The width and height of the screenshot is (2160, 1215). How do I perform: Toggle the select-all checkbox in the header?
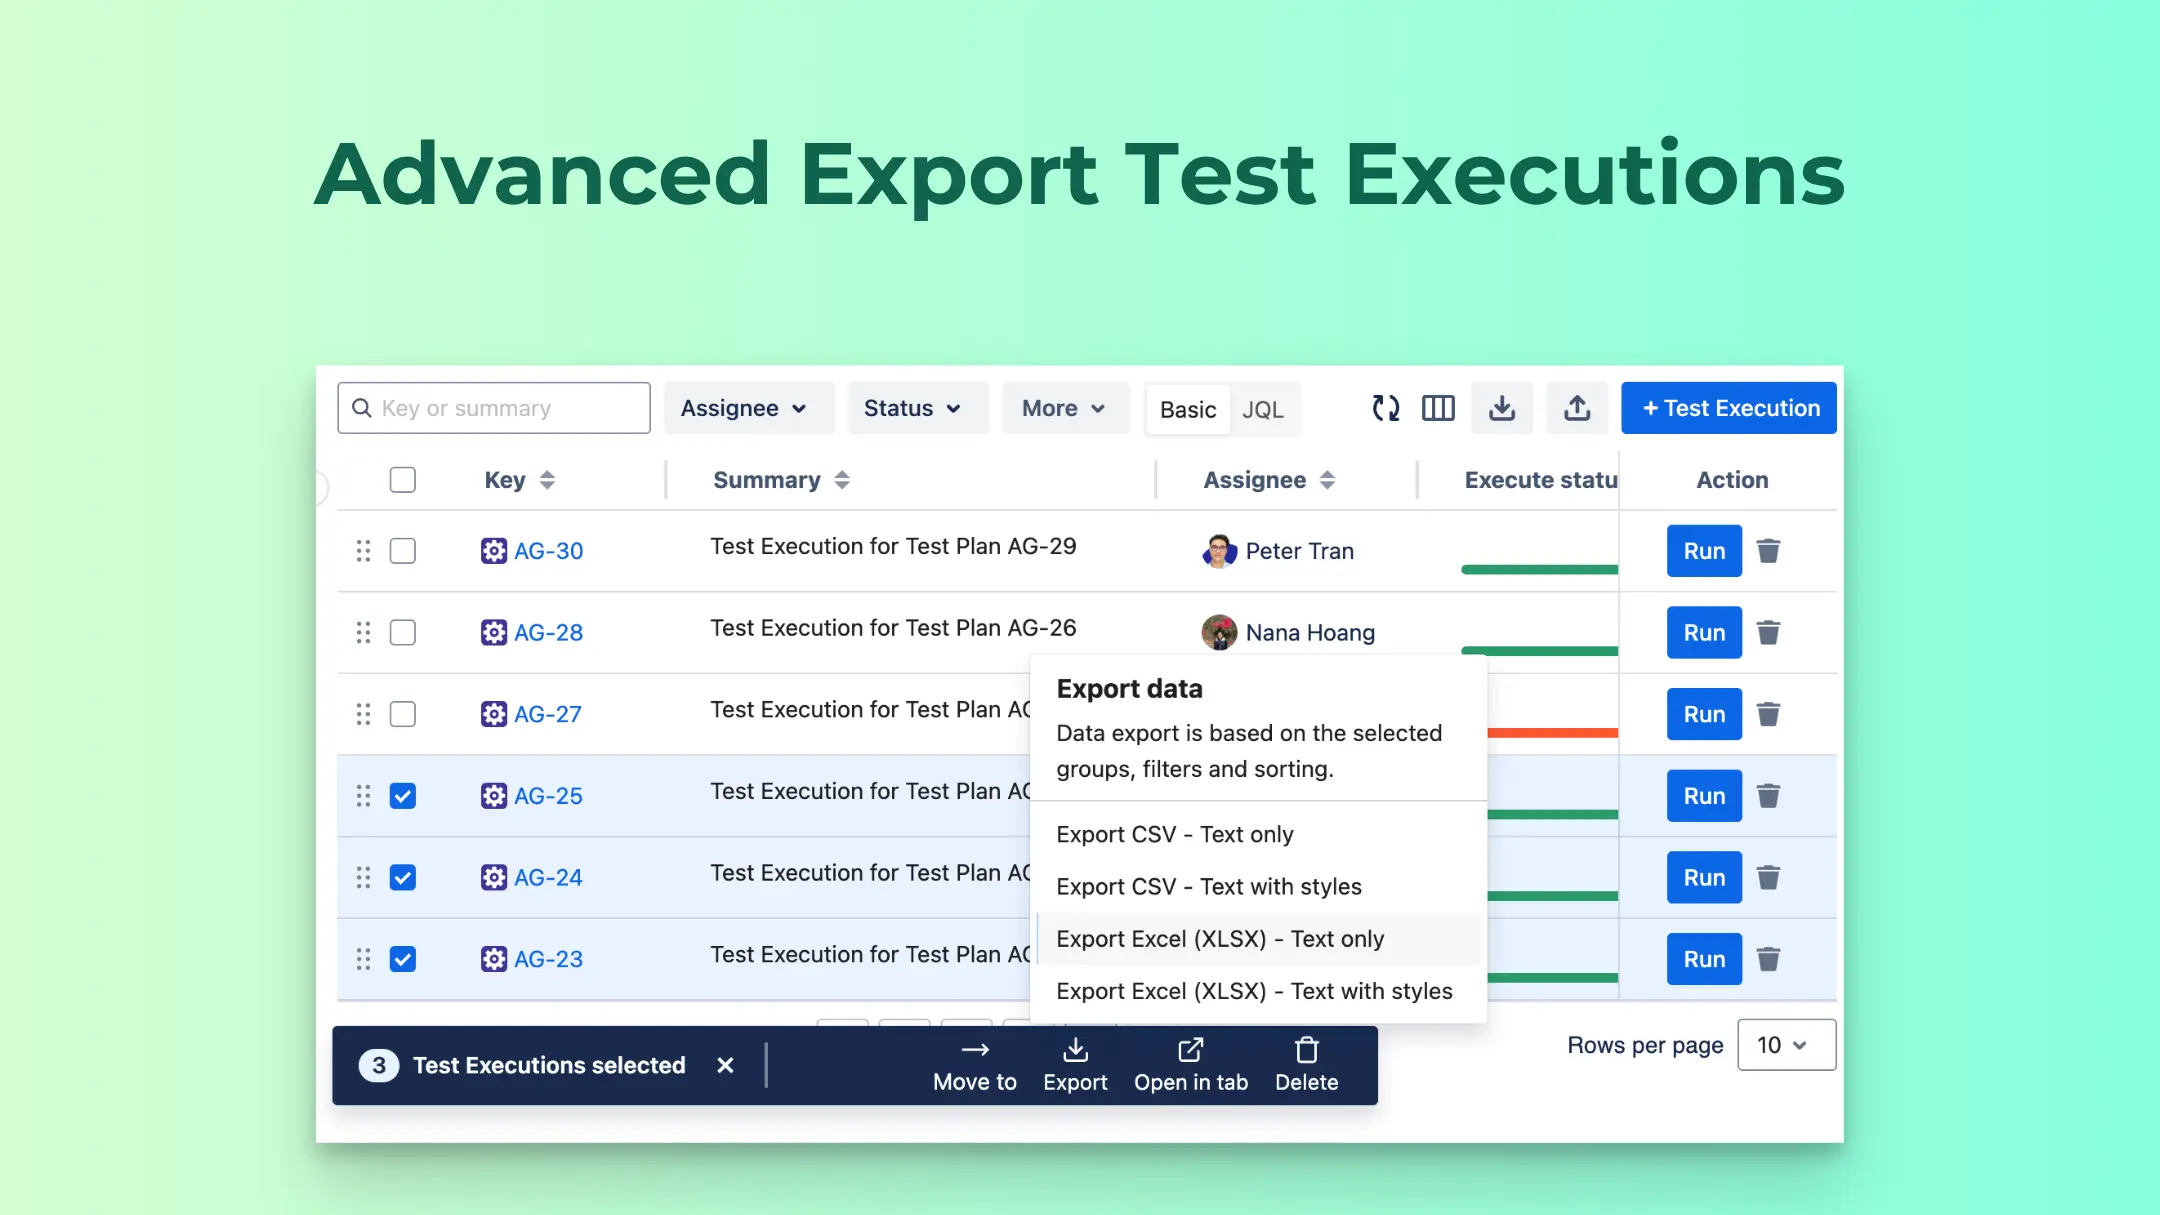click(403, 480)
